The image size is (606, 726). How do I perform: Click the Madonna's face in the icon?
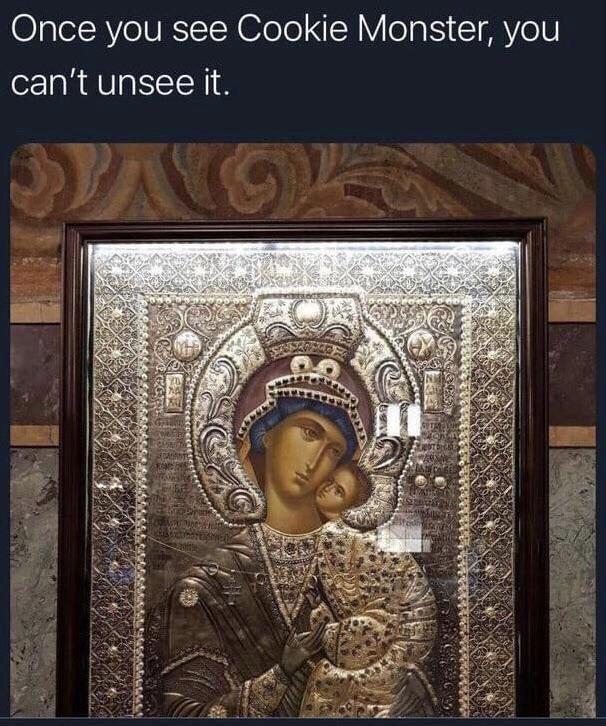[x=301, y=456]
